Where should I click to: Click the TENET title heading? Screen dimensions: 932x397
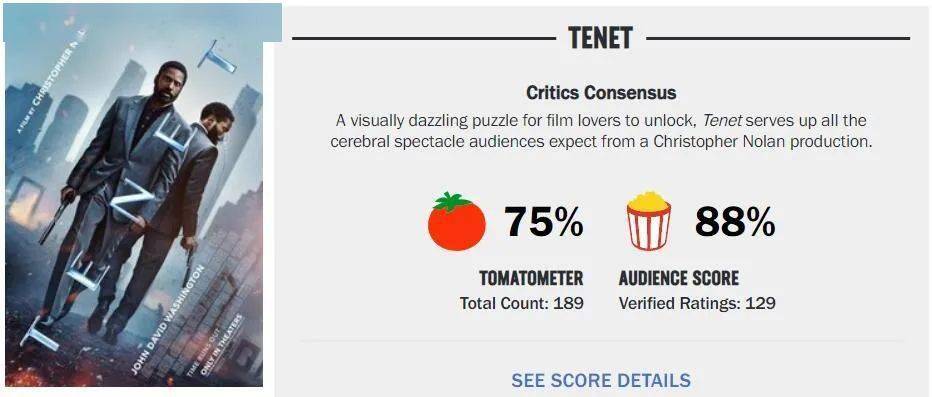pos(600,38)
